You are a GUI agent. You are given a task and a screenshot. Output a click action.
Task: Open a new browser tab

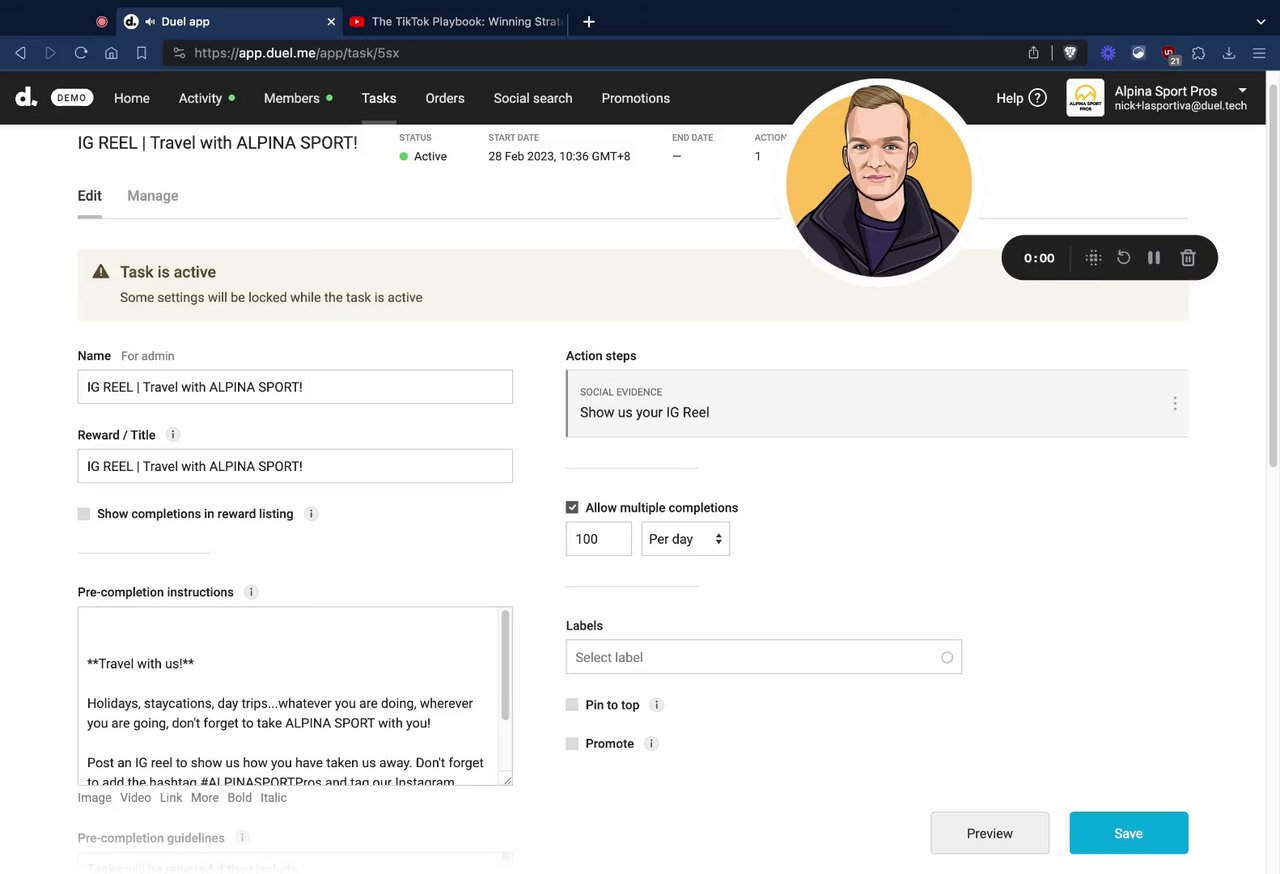pos(589,21)
